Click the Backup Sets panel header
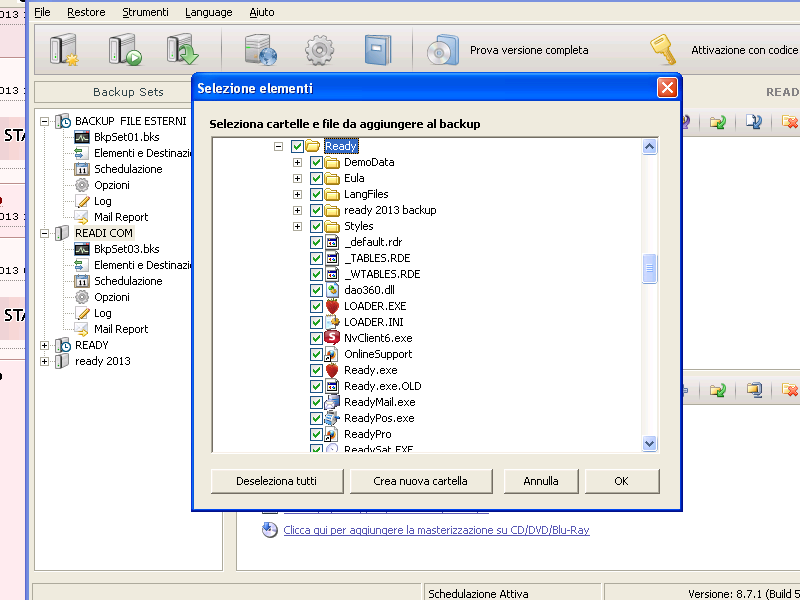This screenshot has height=600, width=800. [x=128, y=92]
